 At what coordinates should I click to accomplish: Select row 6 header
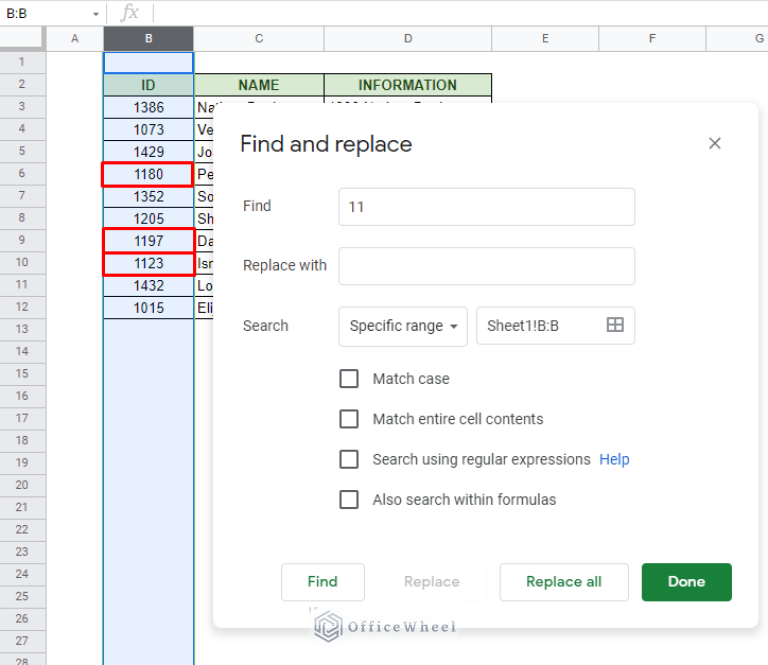tap(22, 173)
